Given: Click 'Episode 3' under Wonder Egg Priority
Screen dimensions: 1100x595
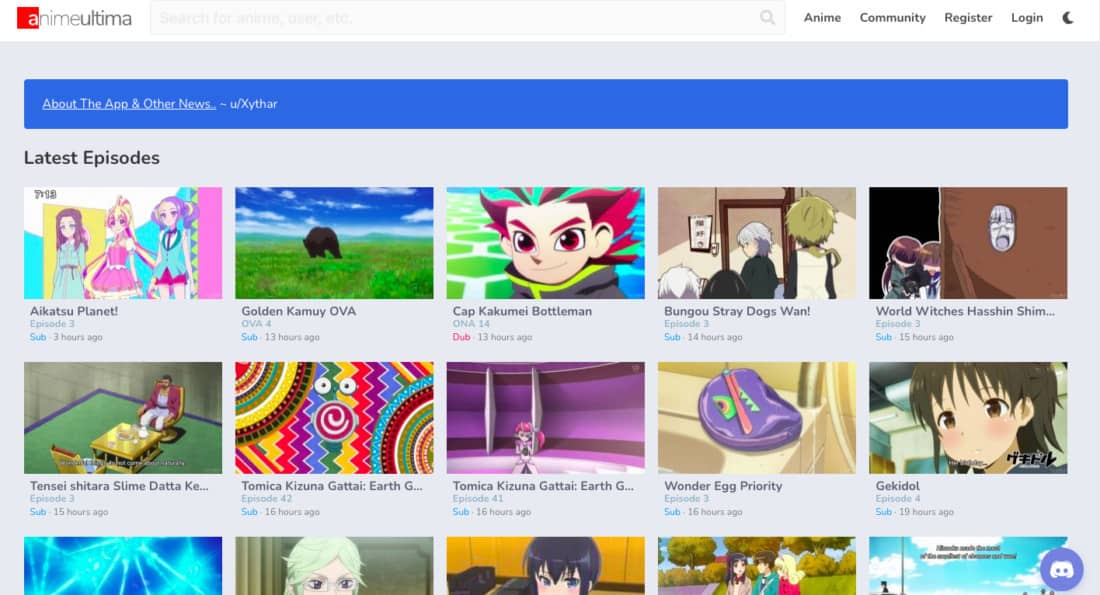Looking at the screenshot, I should (x=686, y=498).
